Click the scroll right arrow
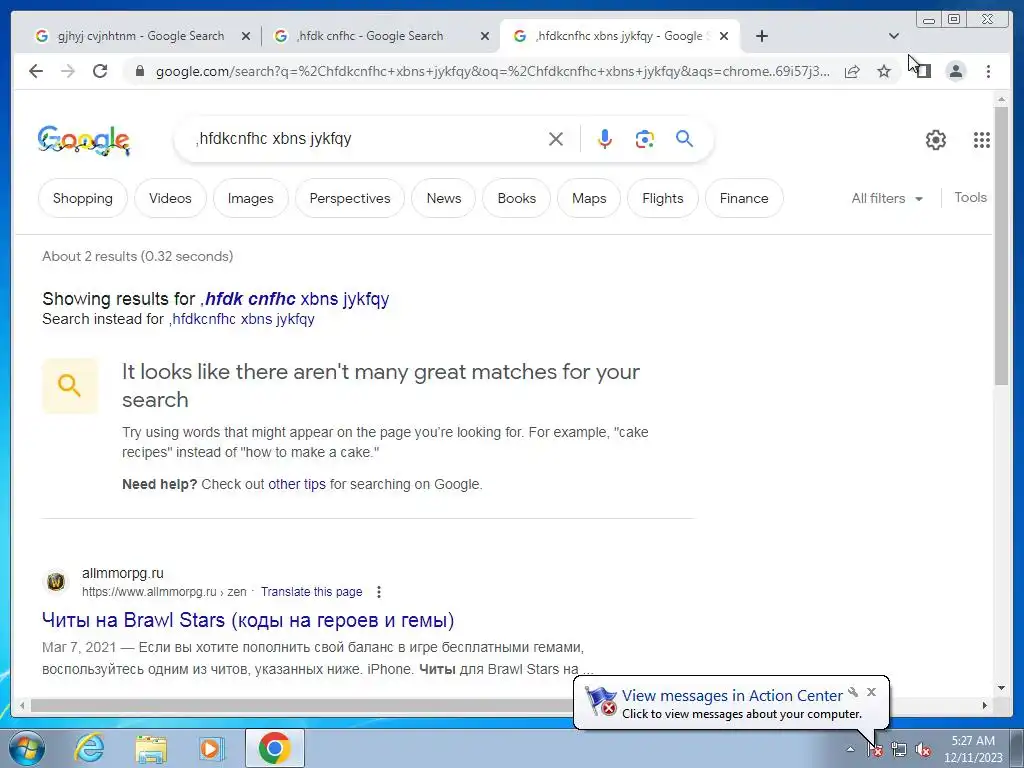The image size is (1024, 768). [985, 705]
